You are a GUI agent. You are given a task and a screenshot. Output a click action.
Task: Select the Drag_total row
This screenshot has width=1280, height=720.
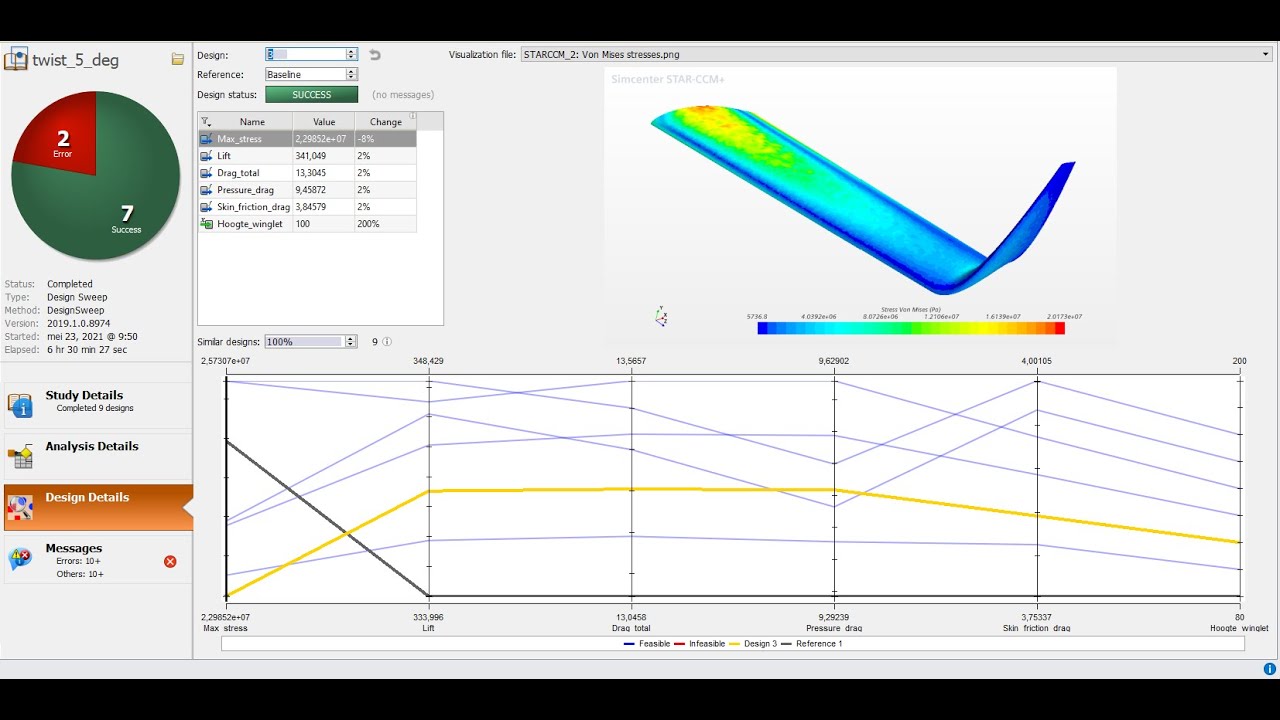[x=307, y=173]
